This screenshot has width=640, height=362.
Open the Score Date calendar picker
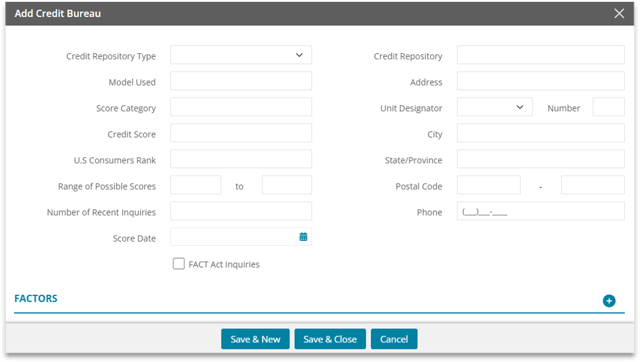pos(303,237)
